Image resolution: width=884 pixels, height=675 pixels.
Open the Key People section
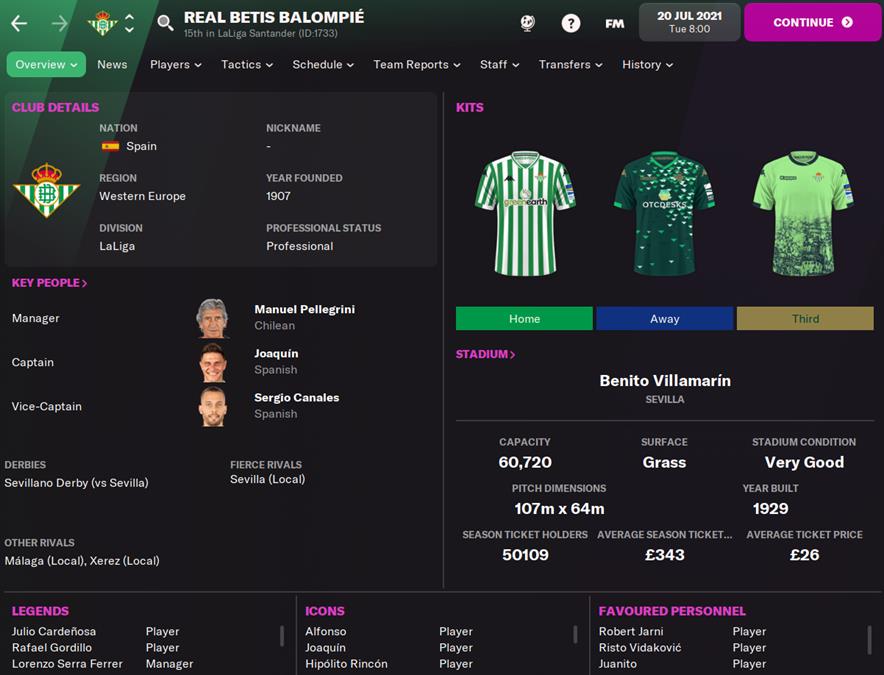click(50, 283)
